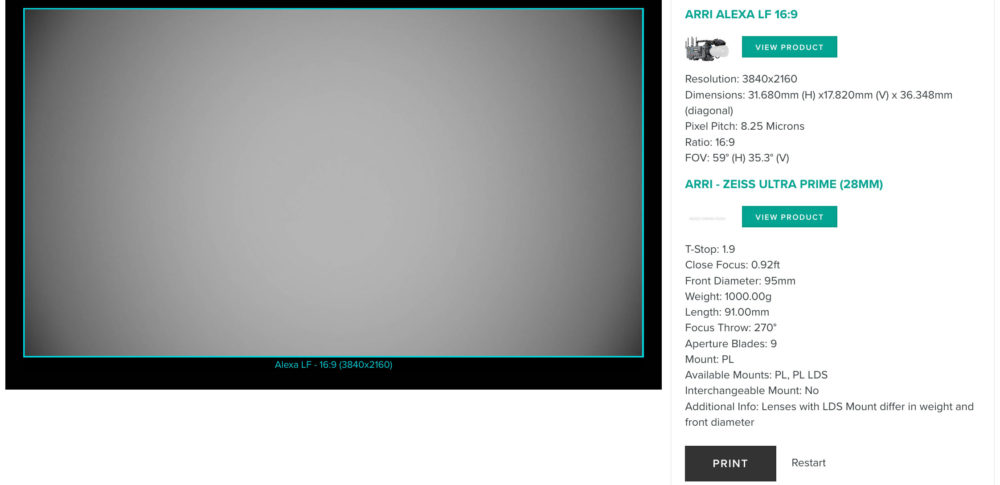The width and height of the screenshot is (1000, 485).
Task: Select the Additional Info LDS Mount note
Action: point(829,414)
